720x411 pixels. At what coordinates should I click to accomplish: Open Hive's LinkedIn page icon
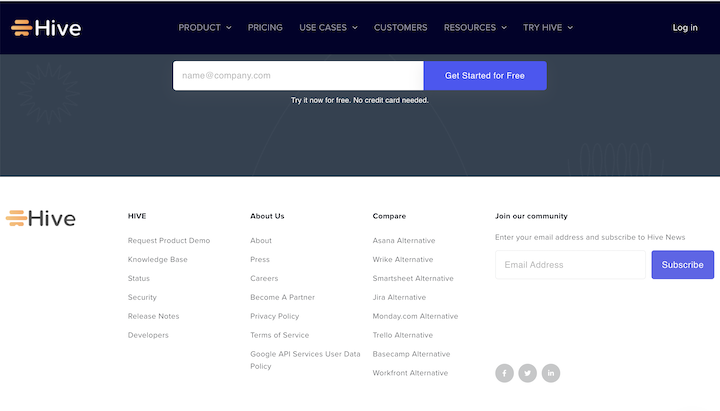(551, 373)
